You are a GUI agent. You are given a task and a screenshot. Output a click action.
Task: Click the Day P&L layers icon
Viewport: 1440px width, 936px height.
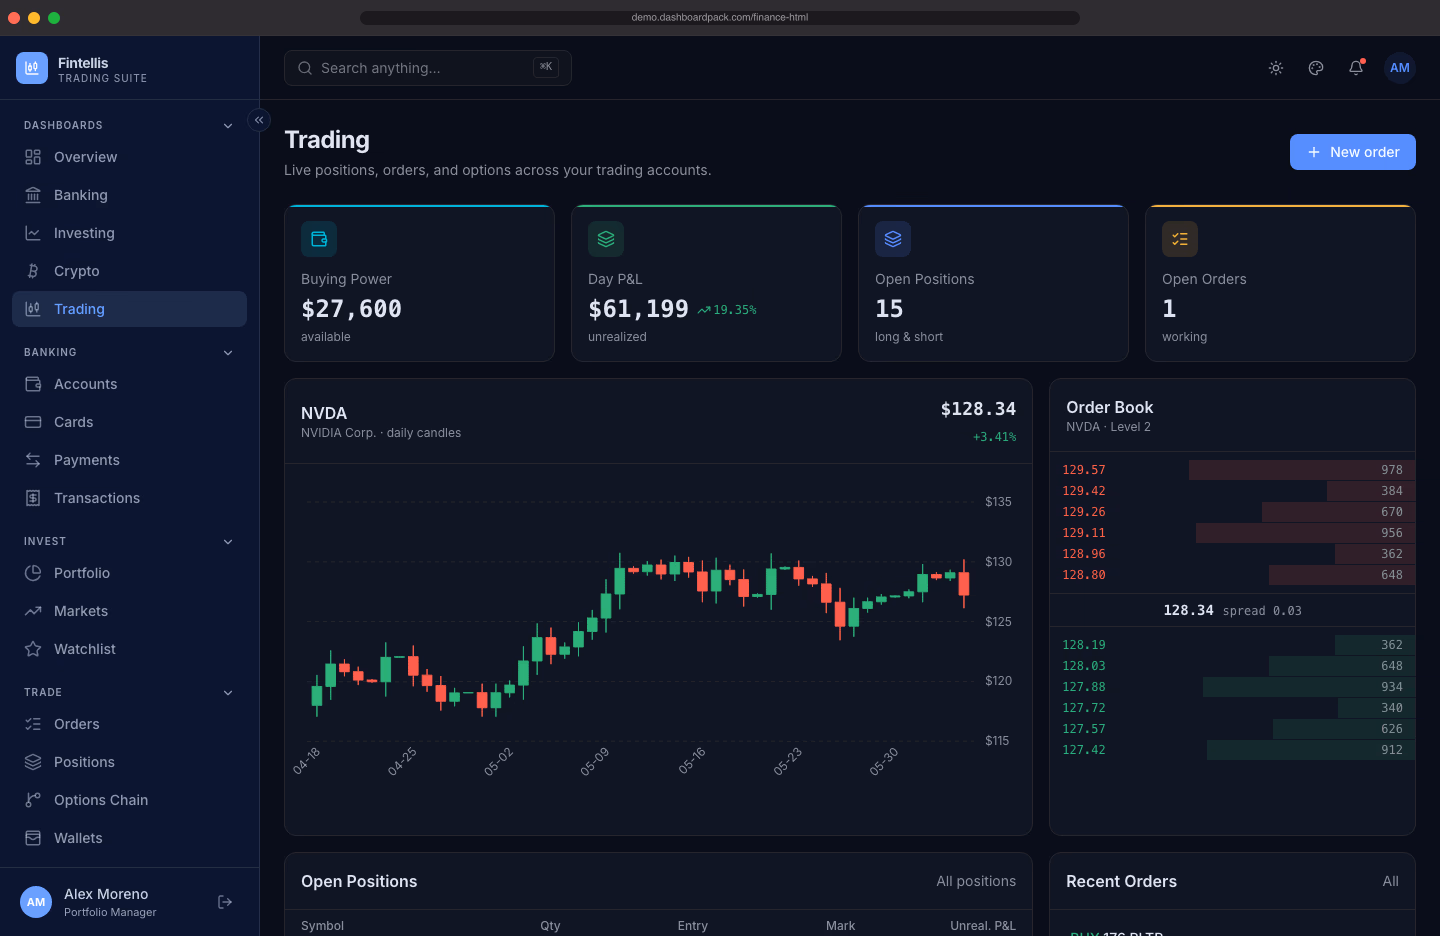tap(606, 239)
